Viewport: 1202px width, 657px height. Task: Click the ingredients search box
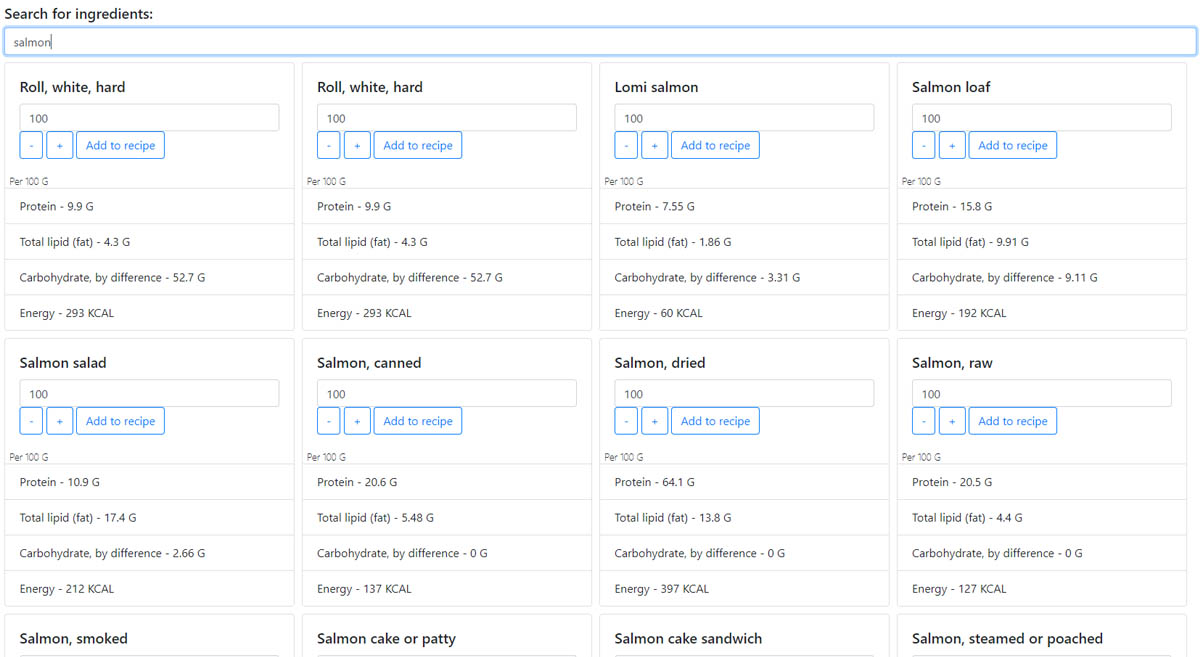600,41
